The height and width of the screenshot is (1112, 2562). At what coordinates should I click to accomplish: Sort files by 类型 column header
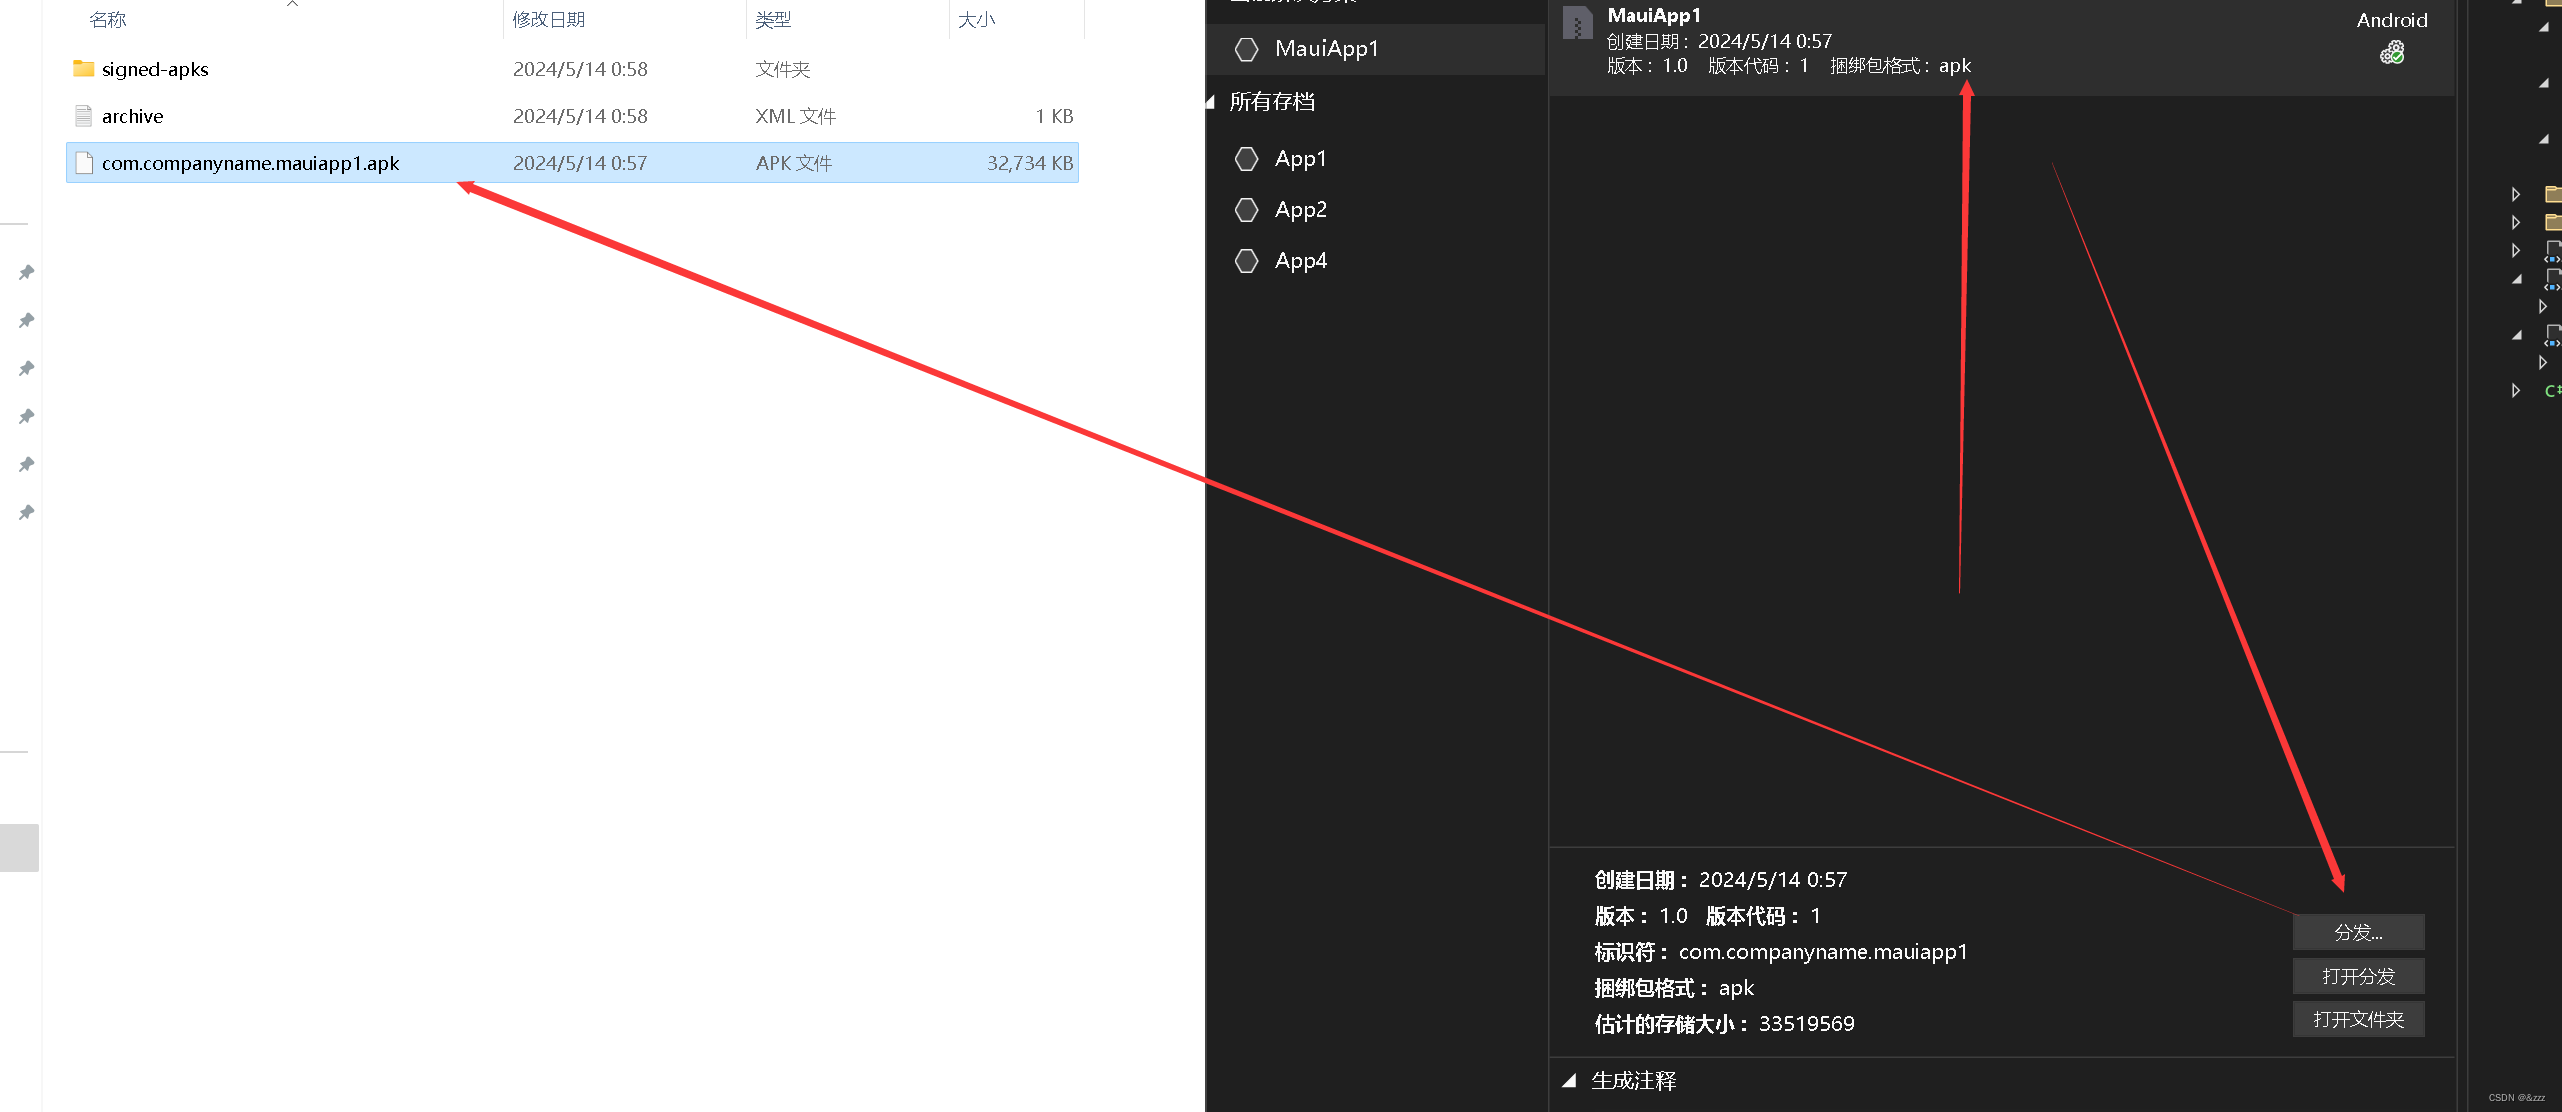[773, 20]
